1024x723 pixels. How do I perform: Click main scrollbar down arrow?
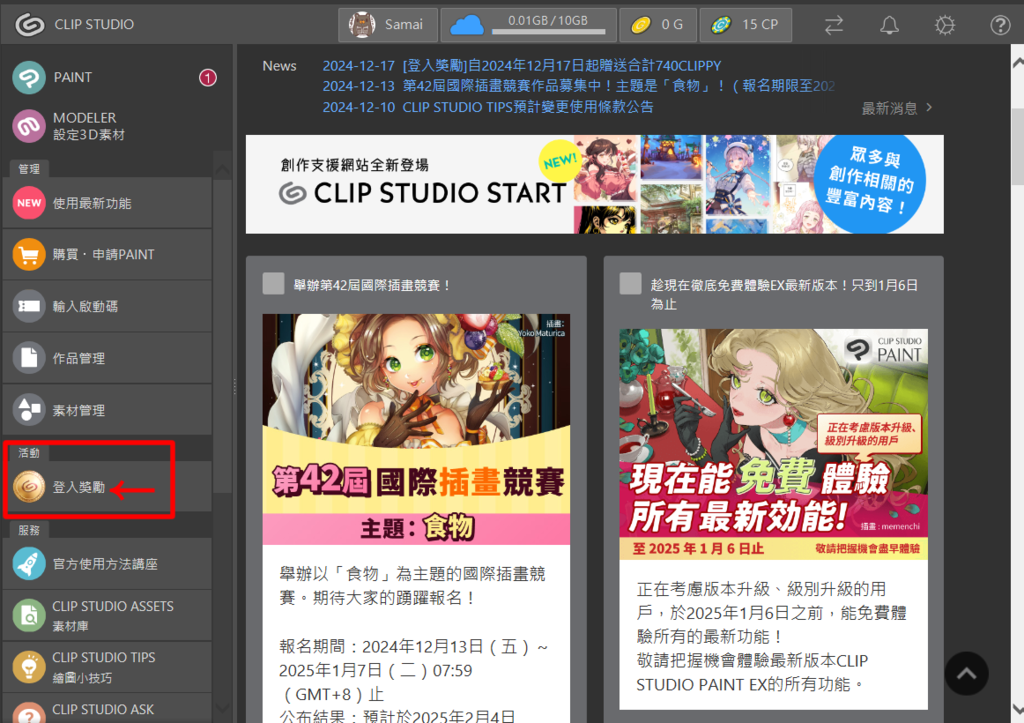tap(1017, 709)
